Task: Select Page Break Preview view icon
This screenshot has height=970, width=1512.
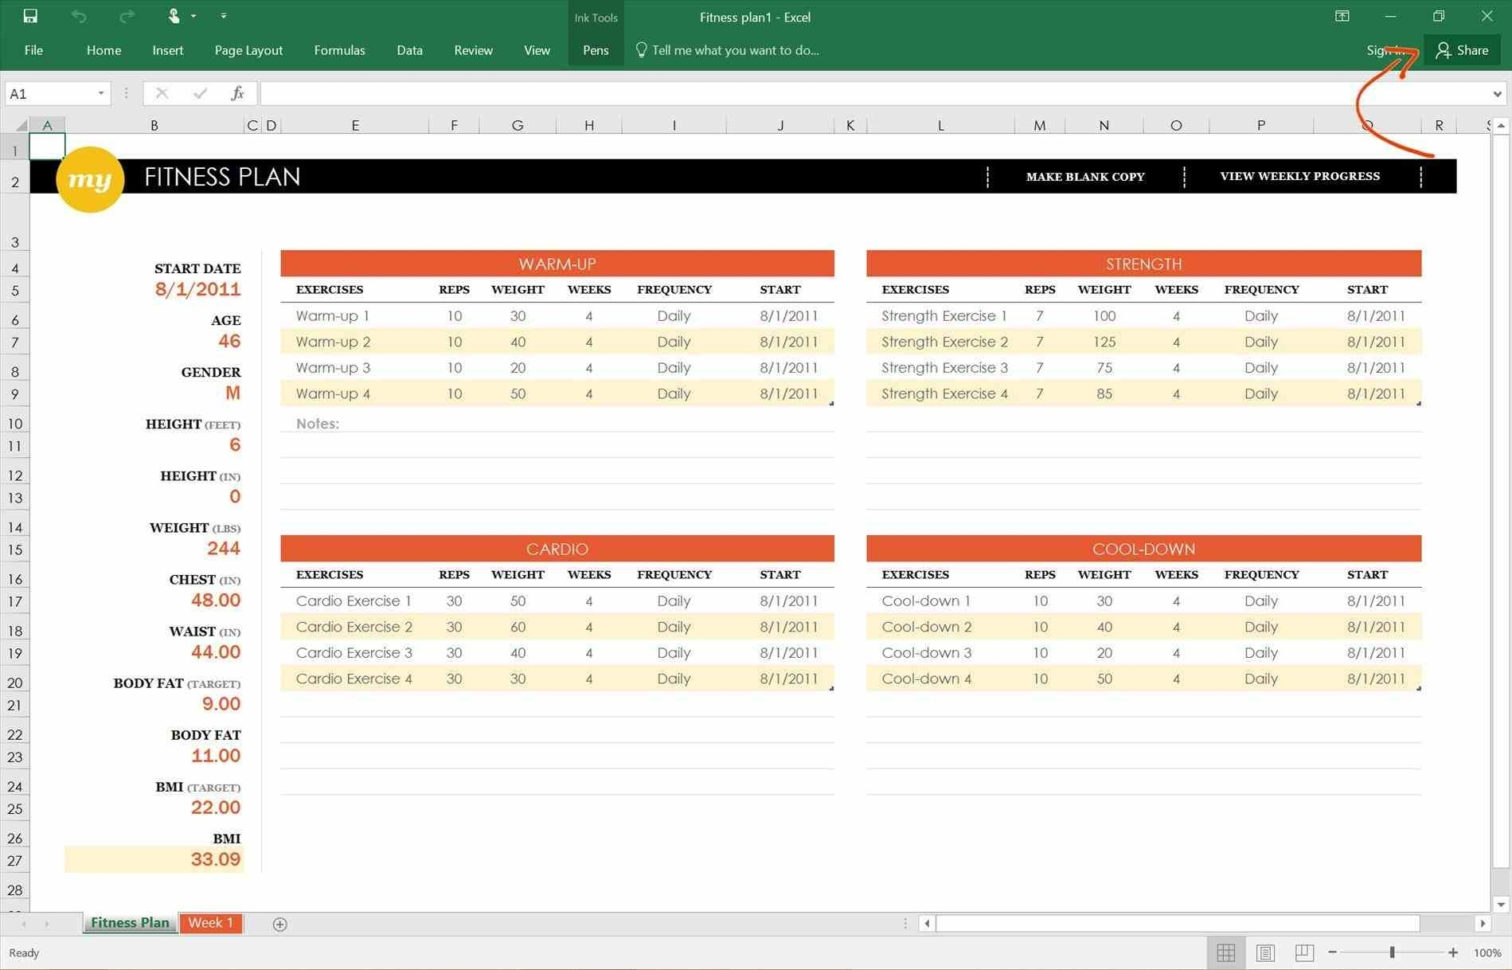Action: tap(1303, 952)
